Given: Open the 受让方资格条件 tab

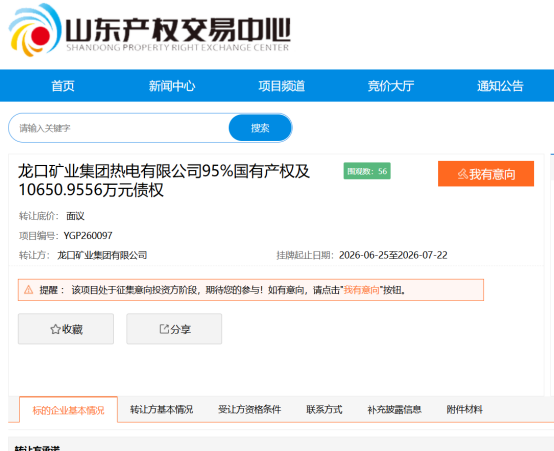Looking at the screenshot, I should (x=249, y=409).
